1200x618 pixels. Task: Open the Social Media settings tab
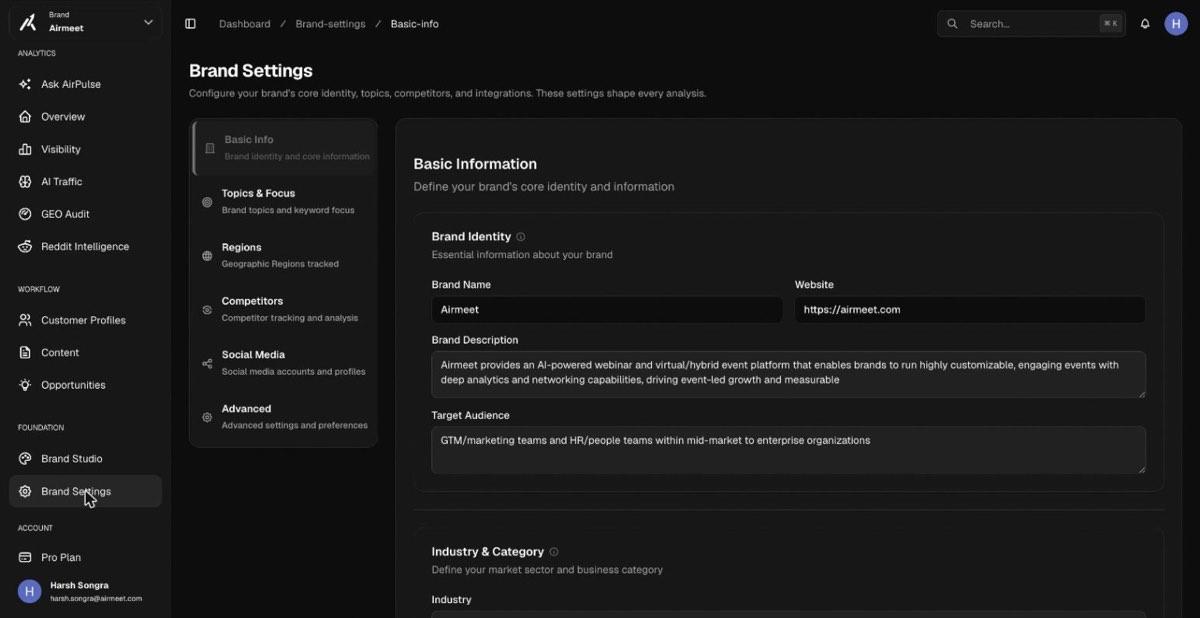coord(284,364)
